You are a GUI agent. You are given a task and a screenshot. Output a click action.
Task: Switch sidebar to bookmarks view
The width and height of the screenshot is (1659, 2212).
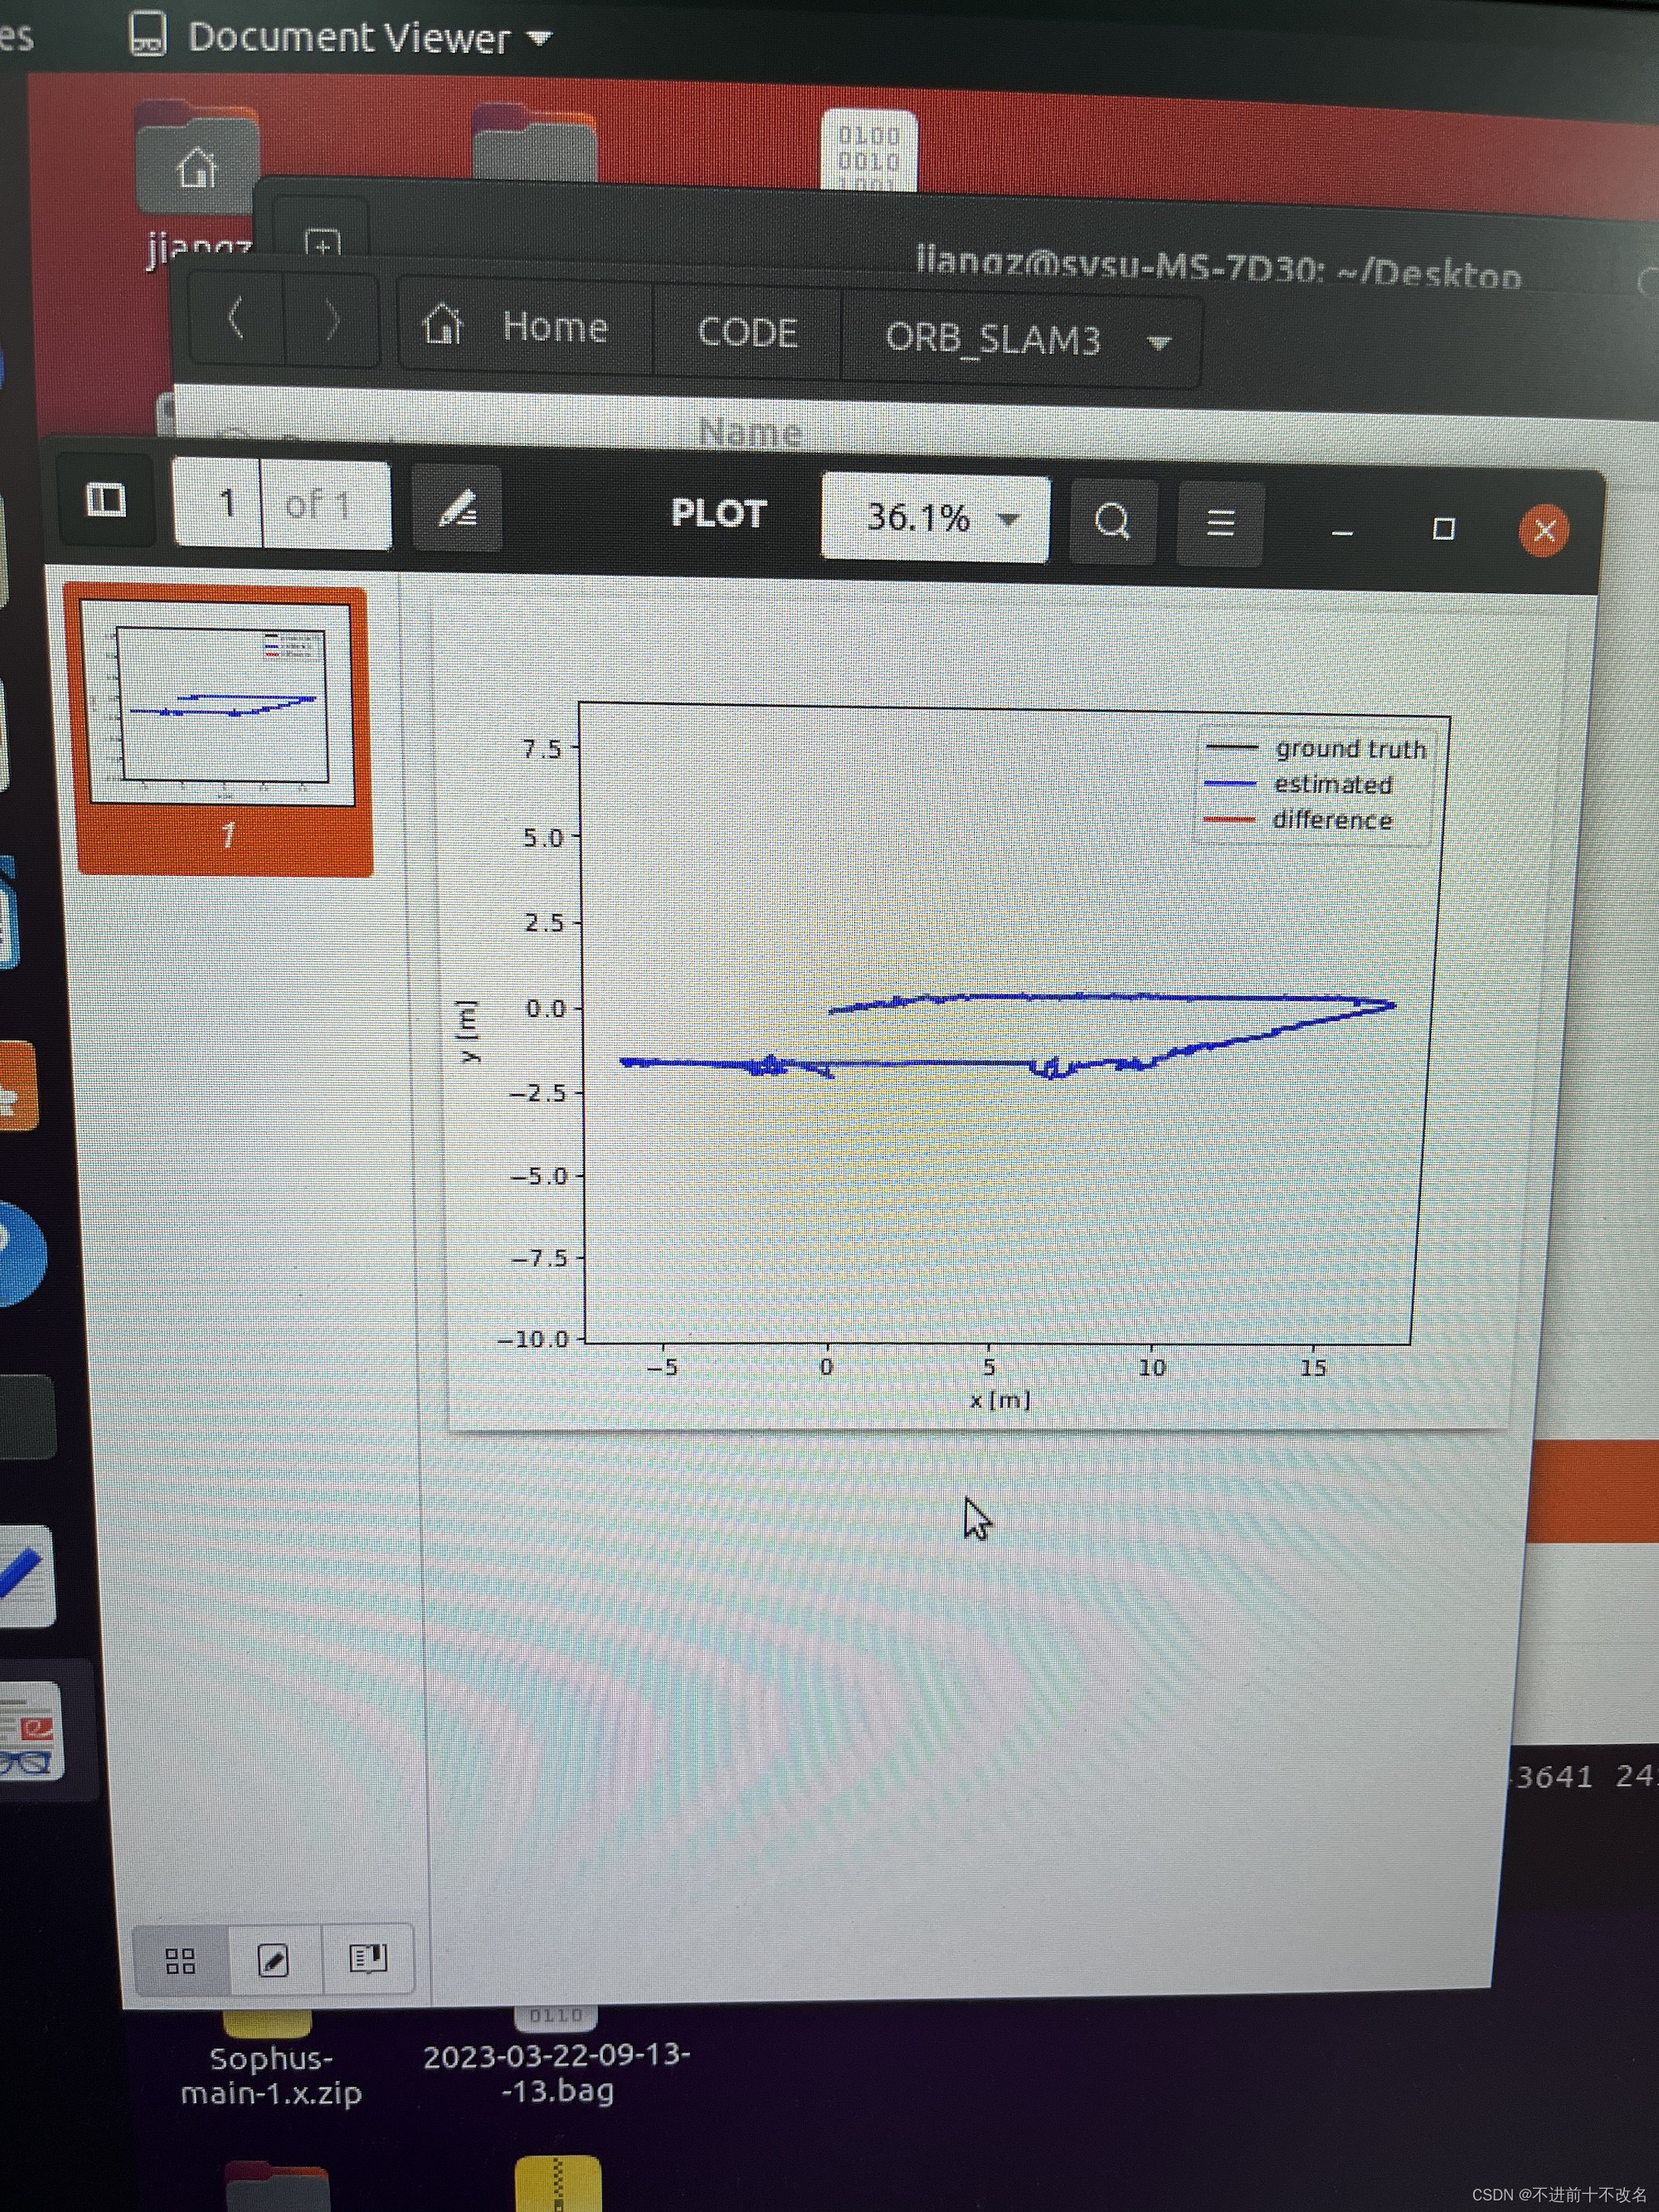pyautogui.click(x=367, y=1959)
